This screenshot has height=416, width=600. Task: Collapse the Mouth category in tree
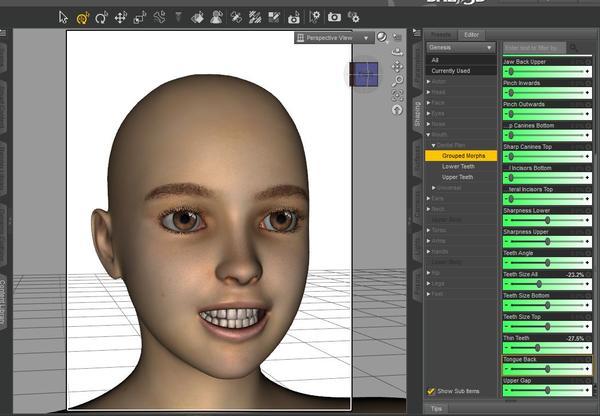tap(430, 135)
